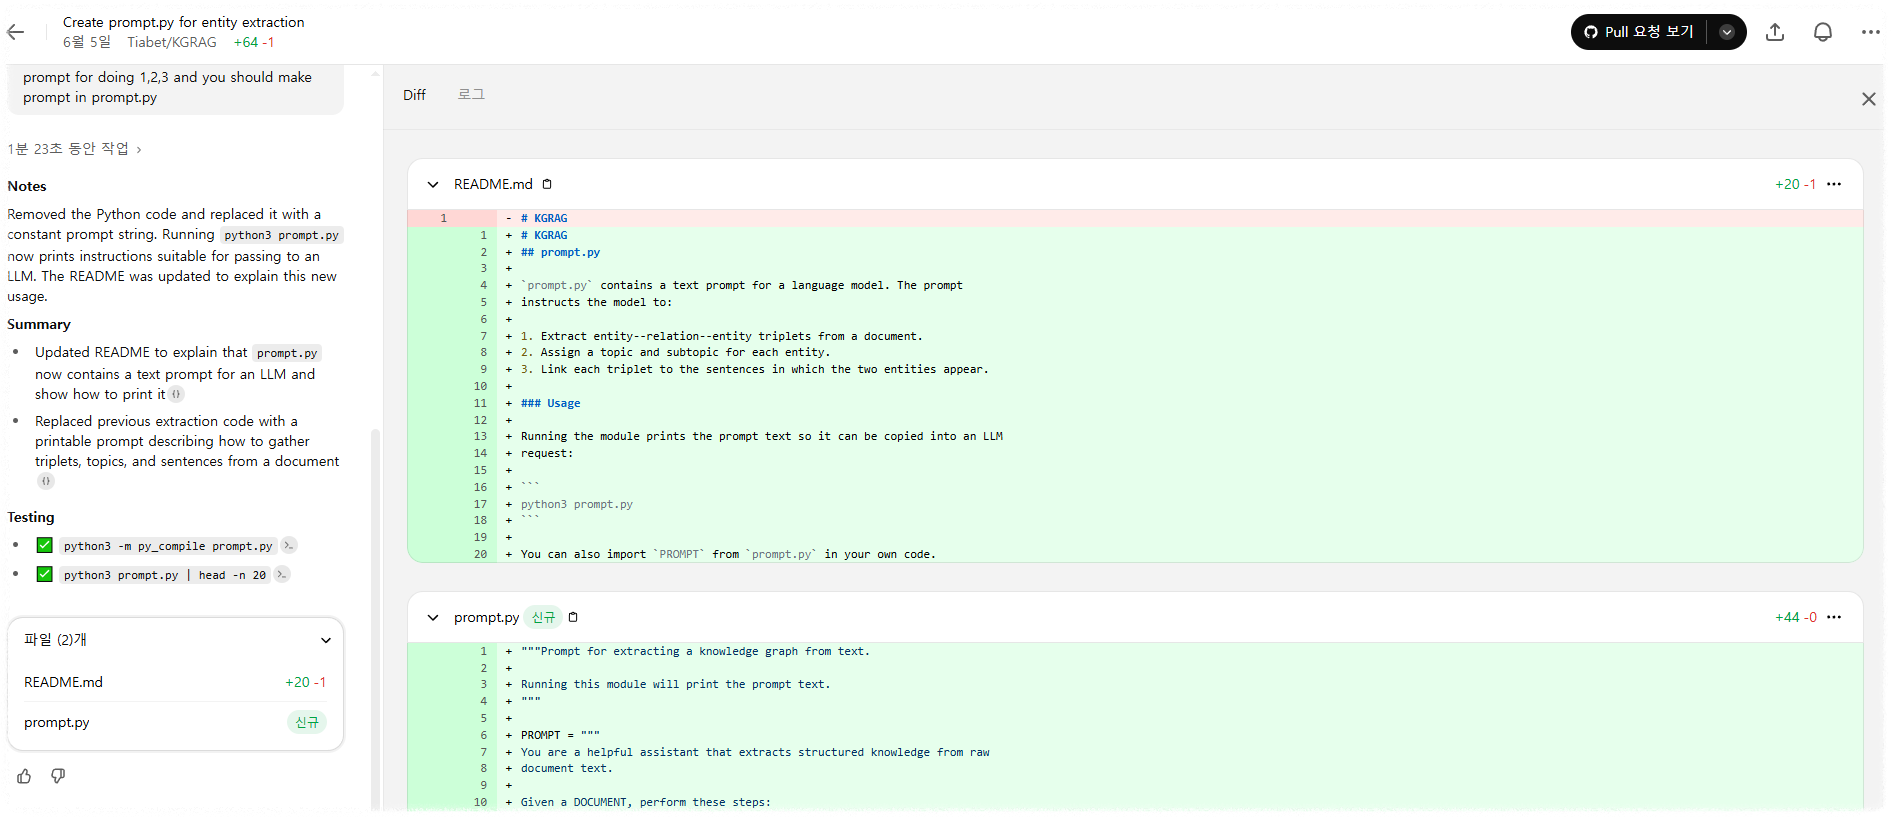The image size is (1891, 817).
Task: Open citation icon below 'sentences from a document'
Action: pyautogui.click(x=45, y=481)
